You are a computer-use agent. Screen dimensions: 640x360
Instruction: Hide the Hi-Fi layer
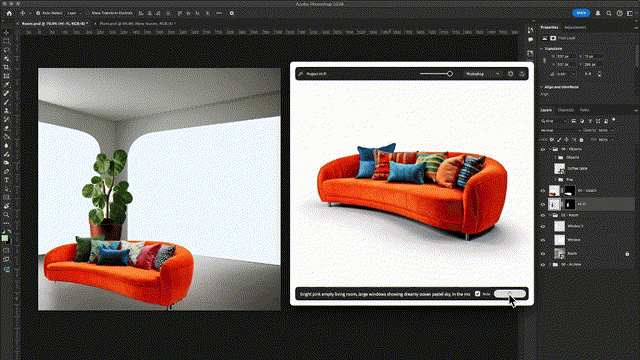pyautogui.click(x=542, y=204)
